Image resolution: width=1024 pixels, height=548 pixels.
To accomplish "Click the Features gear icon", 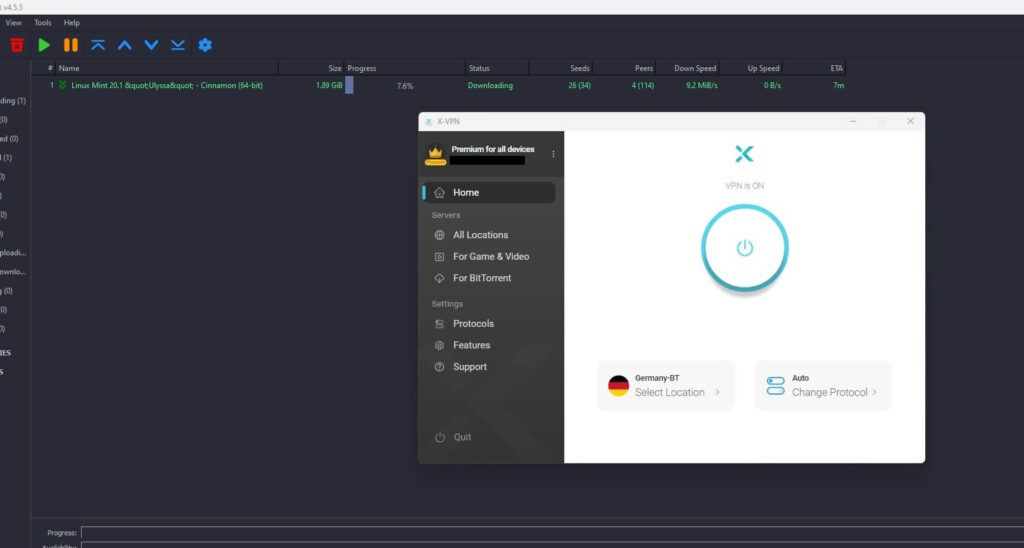I will click(x=440, y=346).
